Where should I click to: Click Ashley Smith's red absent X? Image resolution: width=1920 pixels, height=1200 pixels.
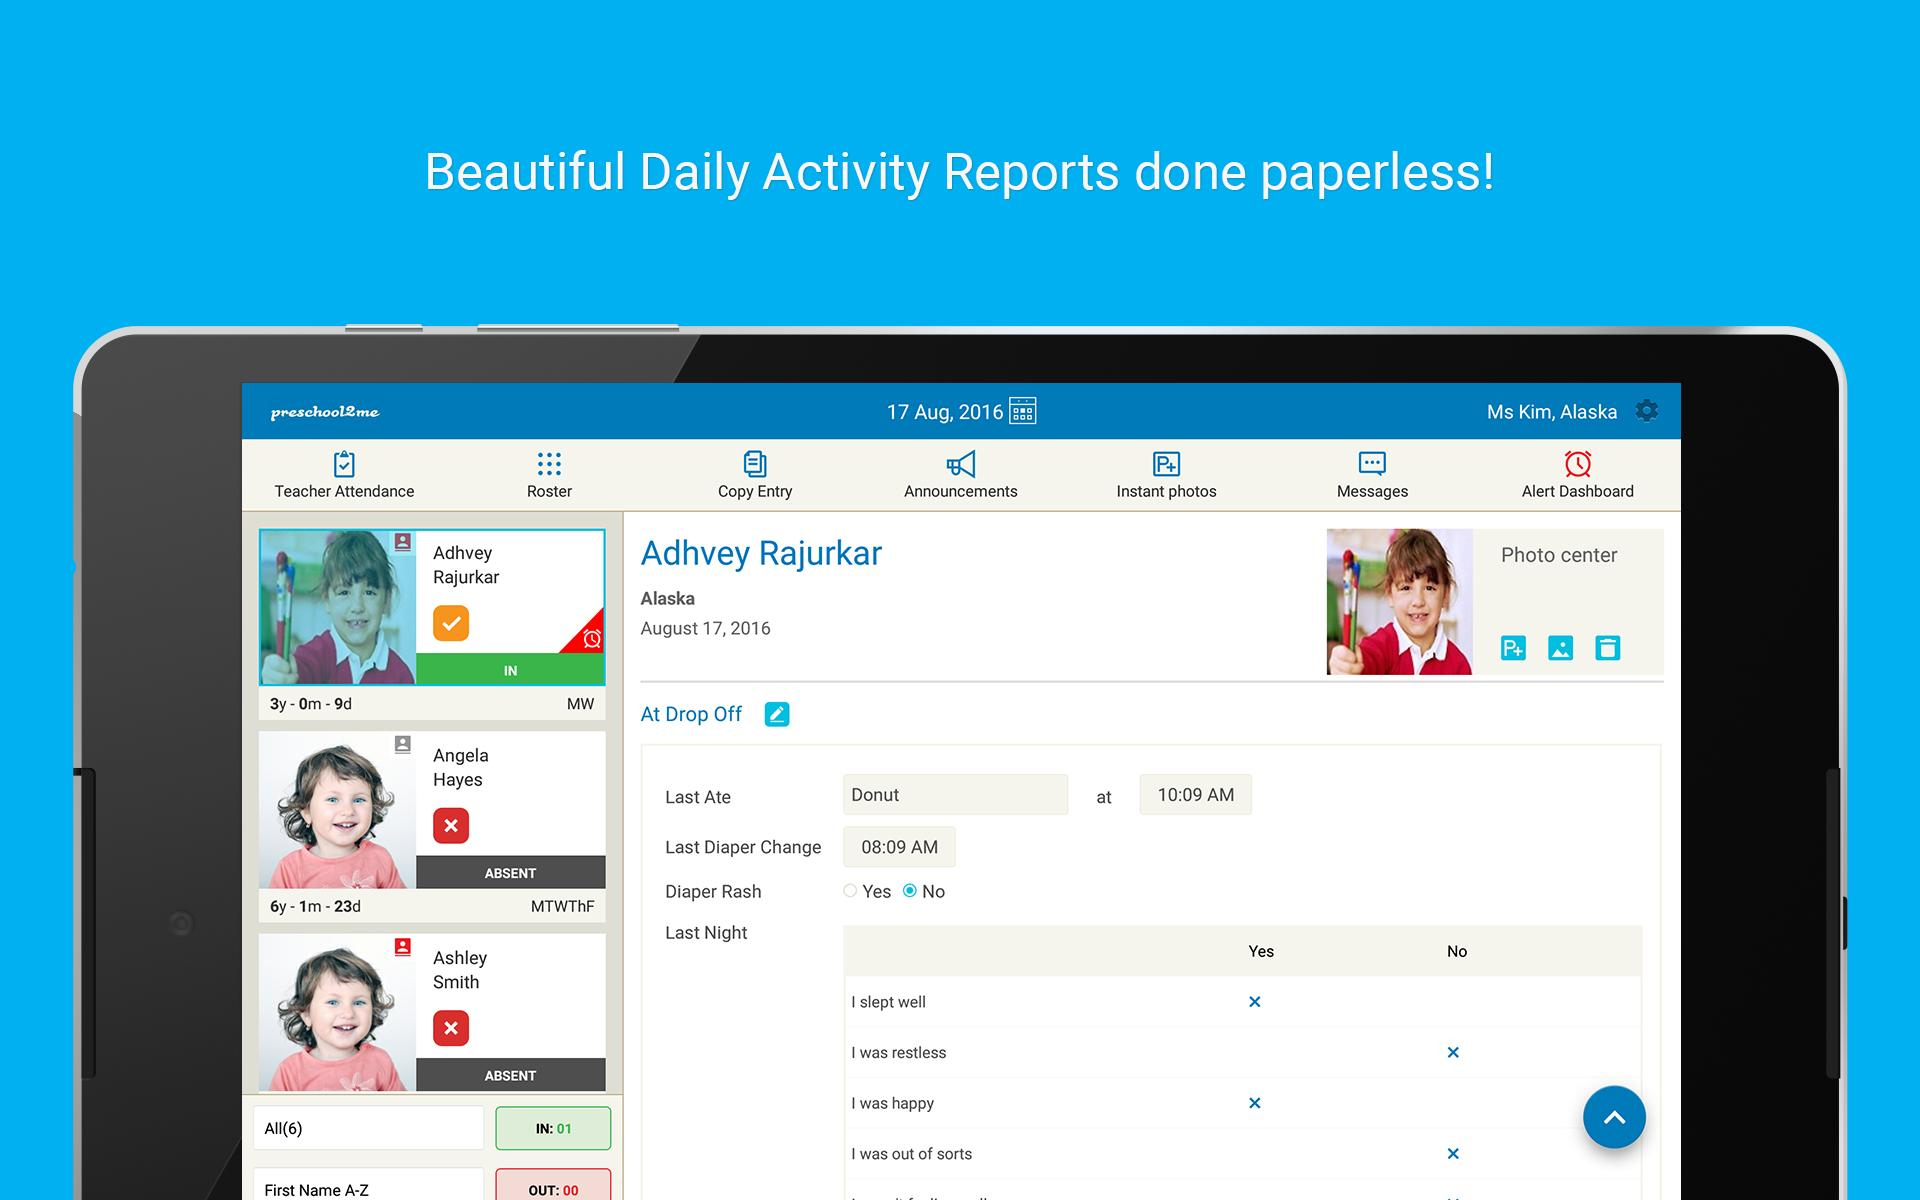451,1028
